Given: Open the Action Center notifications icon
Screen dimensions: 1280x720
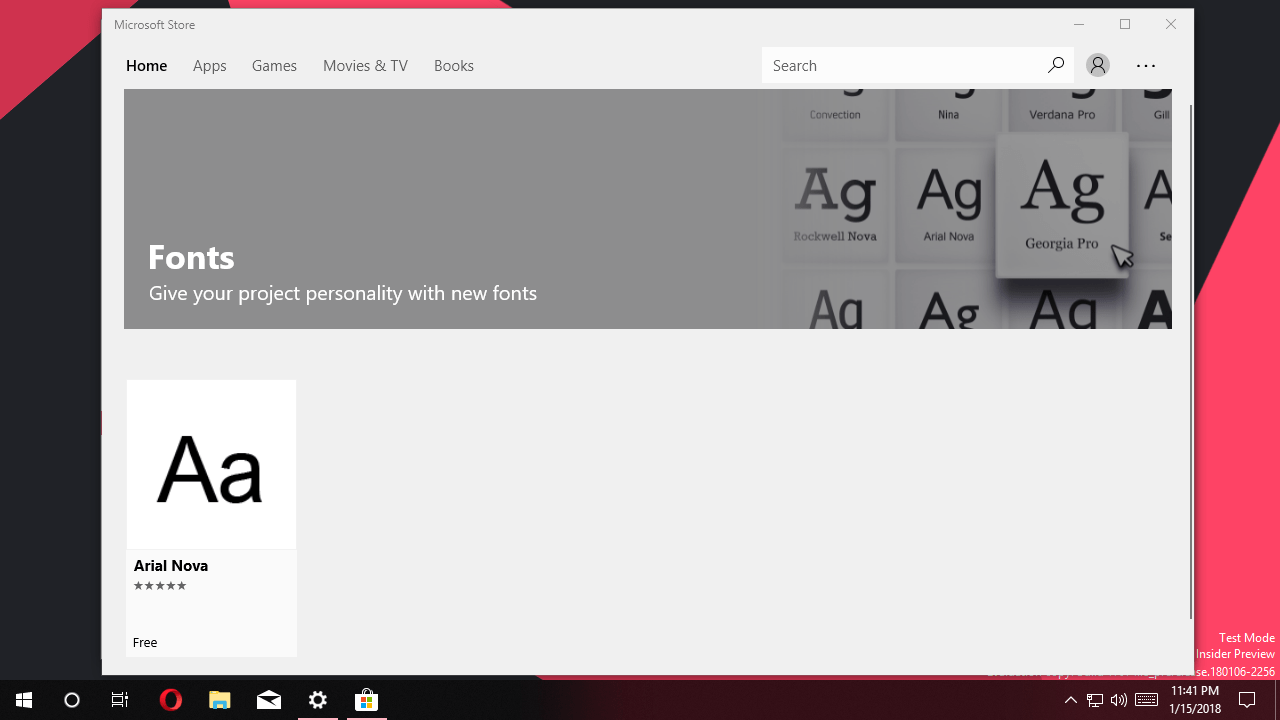Looking at the screenshot, I should tap(1246, 700).
